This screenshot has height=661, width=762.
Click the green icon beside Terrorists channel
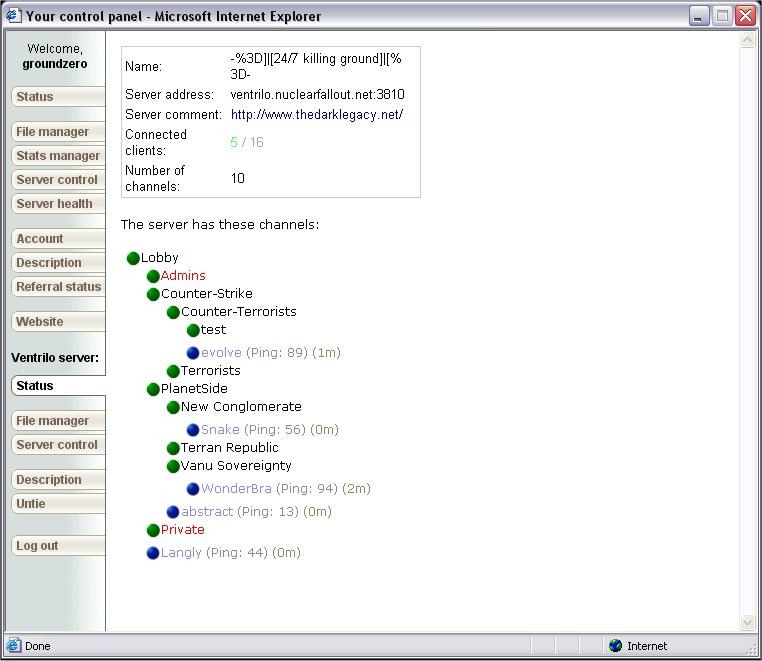173,371
